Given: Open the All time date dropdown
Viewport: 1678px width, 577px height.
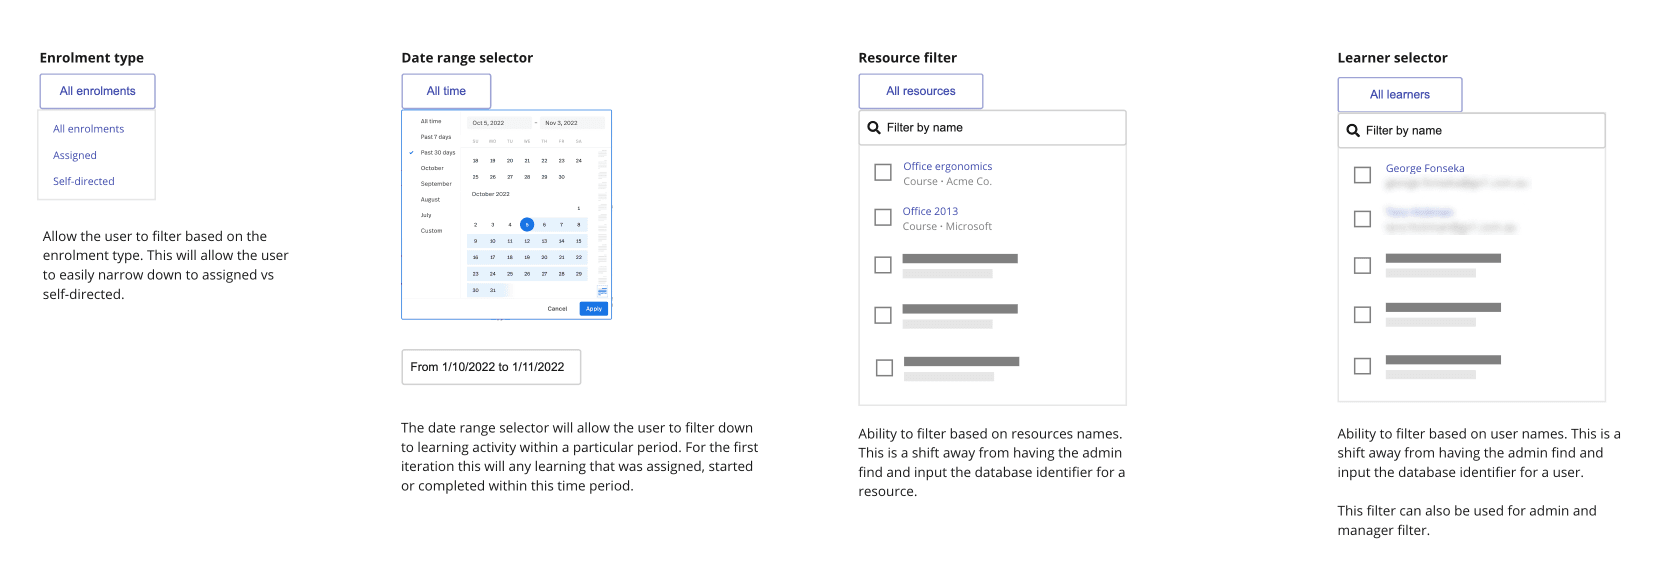Looking at the screenshot, I should [446, 91].
